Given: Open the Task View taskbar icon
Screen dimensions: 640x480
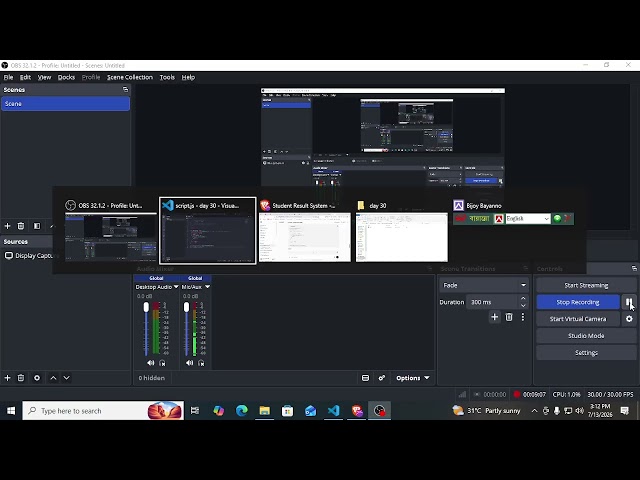Looking at the screenshot, I should [195, 411].
